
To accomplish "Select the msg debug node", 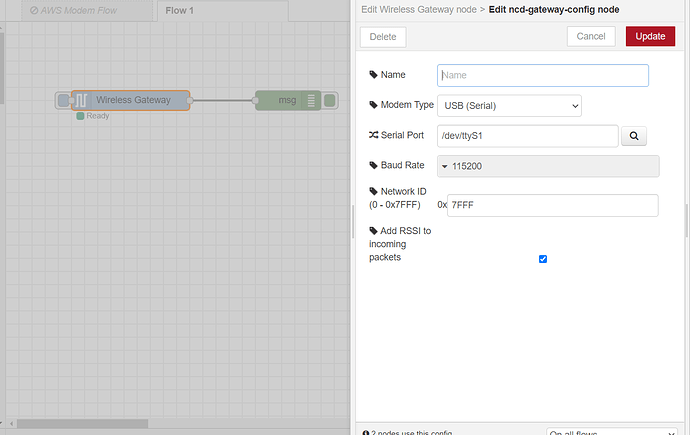I will tap(288, 100).
